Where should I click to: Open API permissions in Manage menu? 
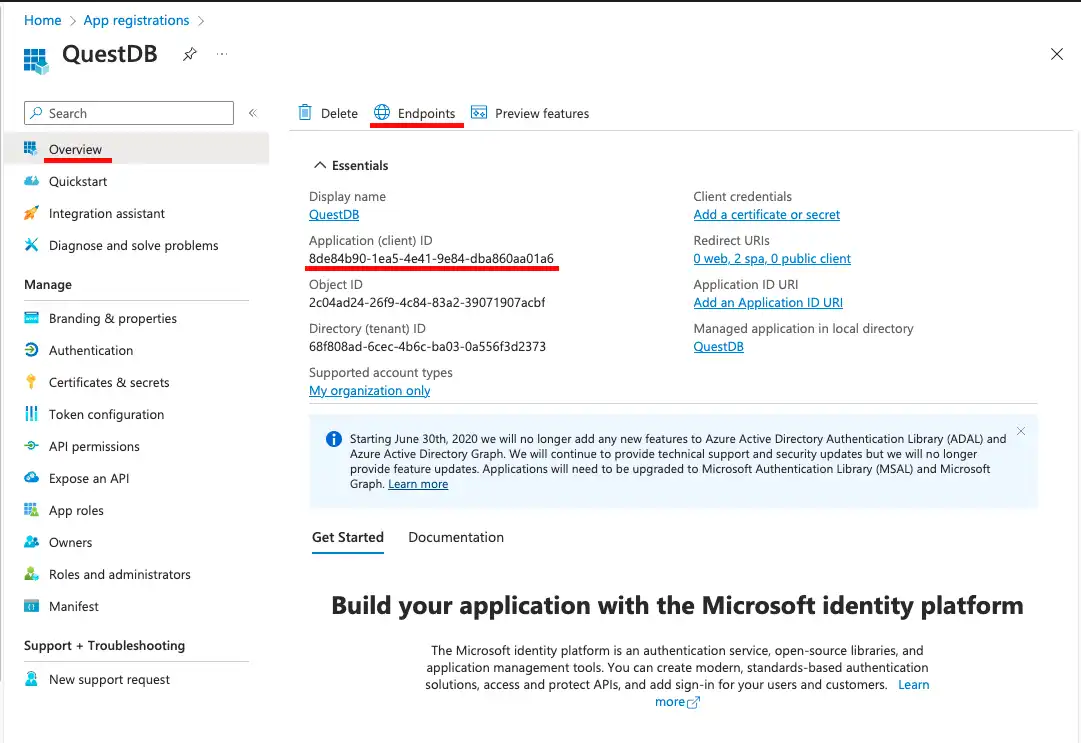(x=94, y=446)
